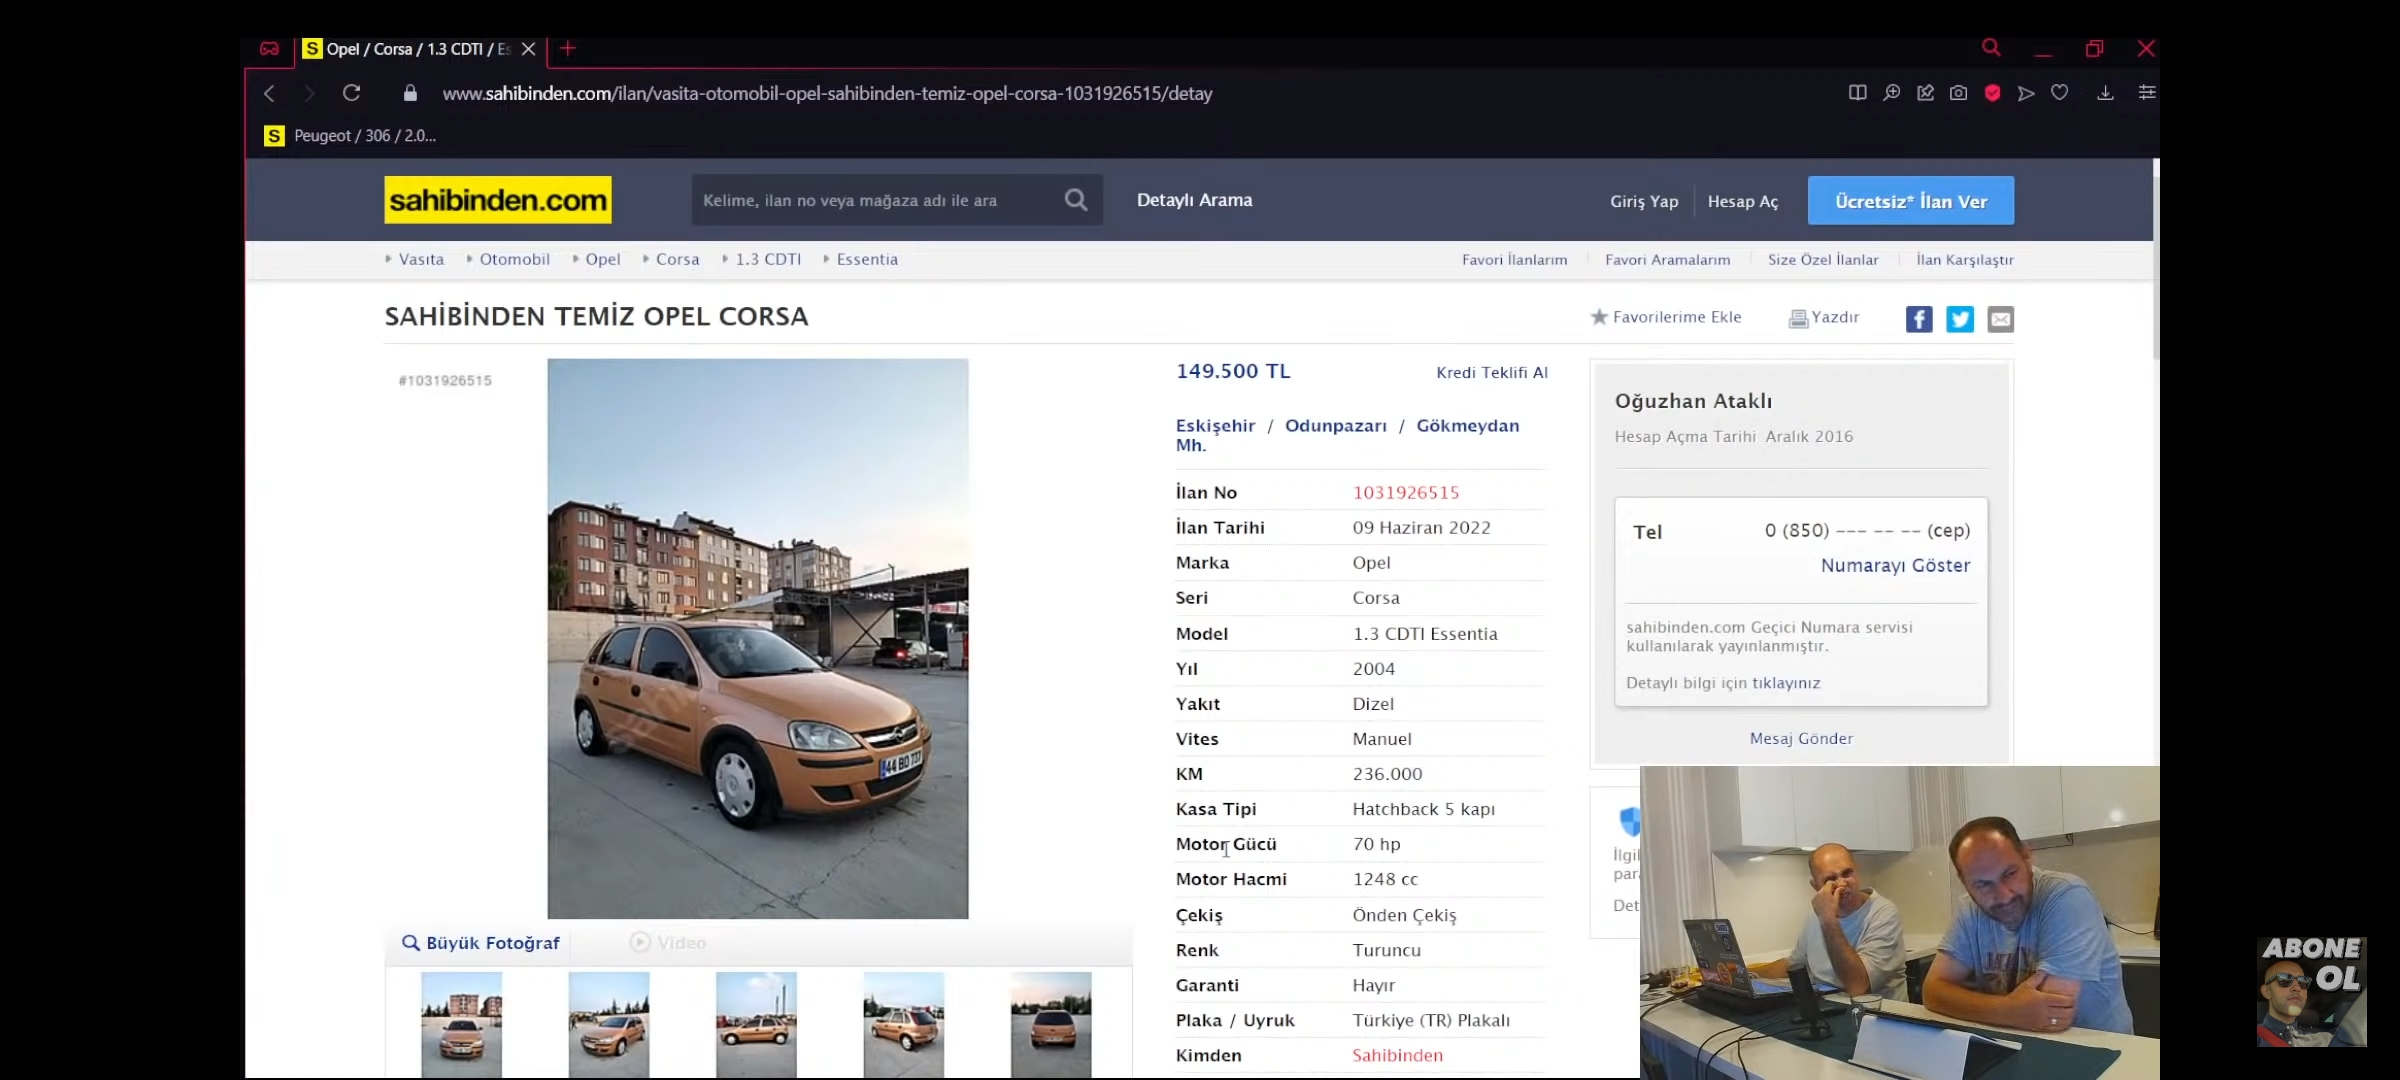This screenshot has width=2400, height=1080.
Task: Click the send-flow arrow icon in toolbar
Action: pyautogui.click(x=2026, y=93)
